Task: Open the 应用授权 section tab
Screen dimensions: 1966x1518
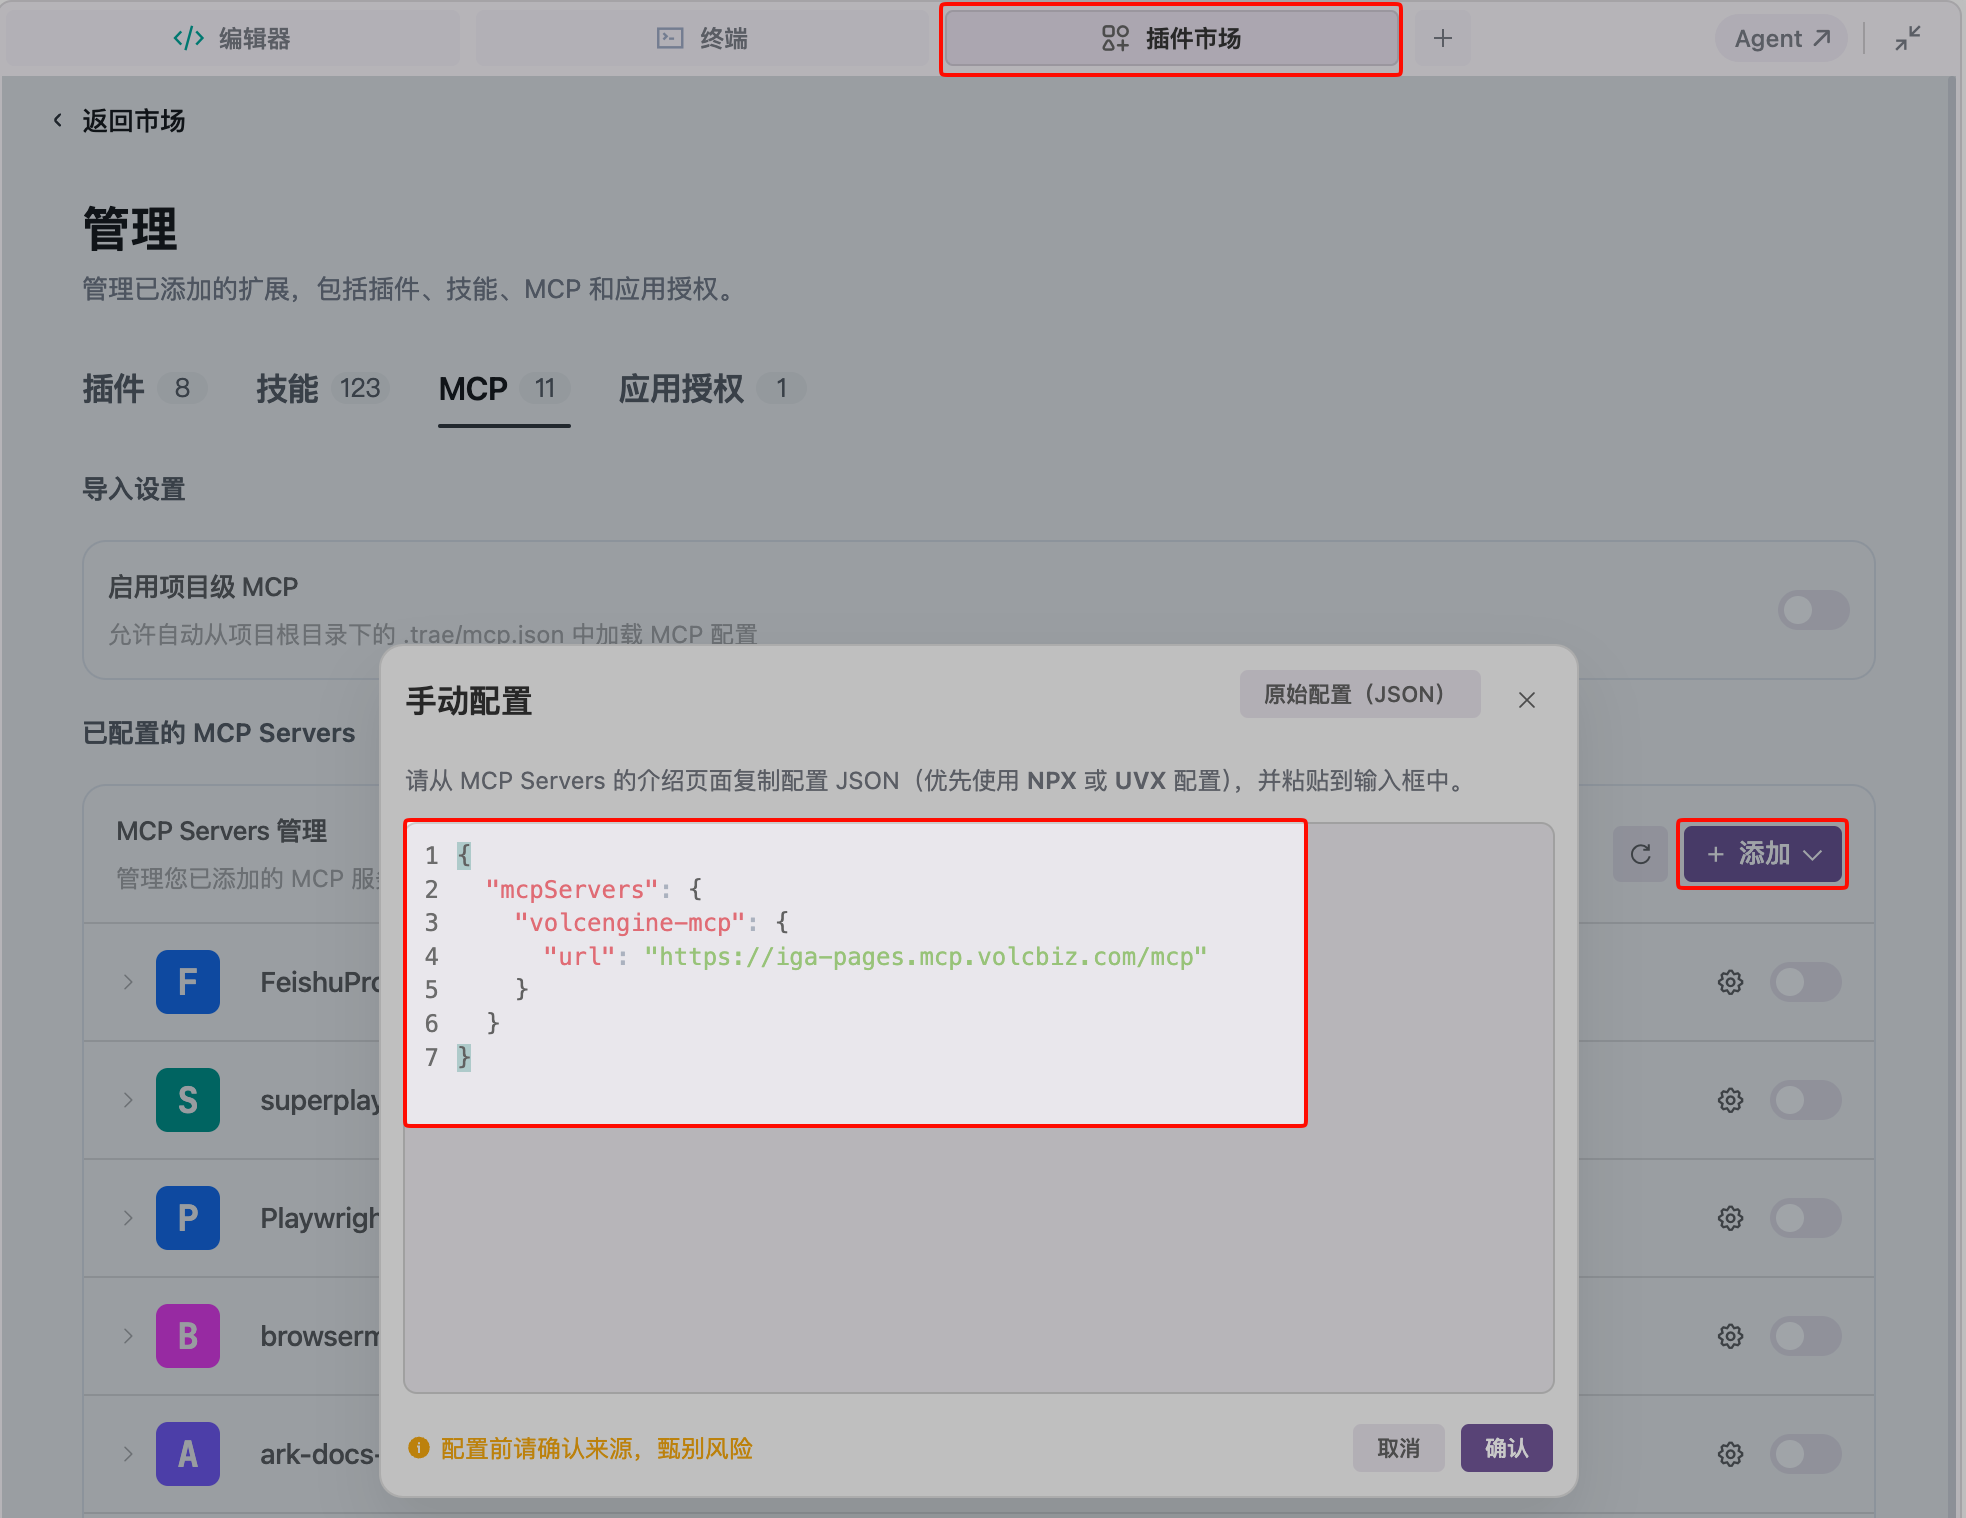Action: [711, 388]
